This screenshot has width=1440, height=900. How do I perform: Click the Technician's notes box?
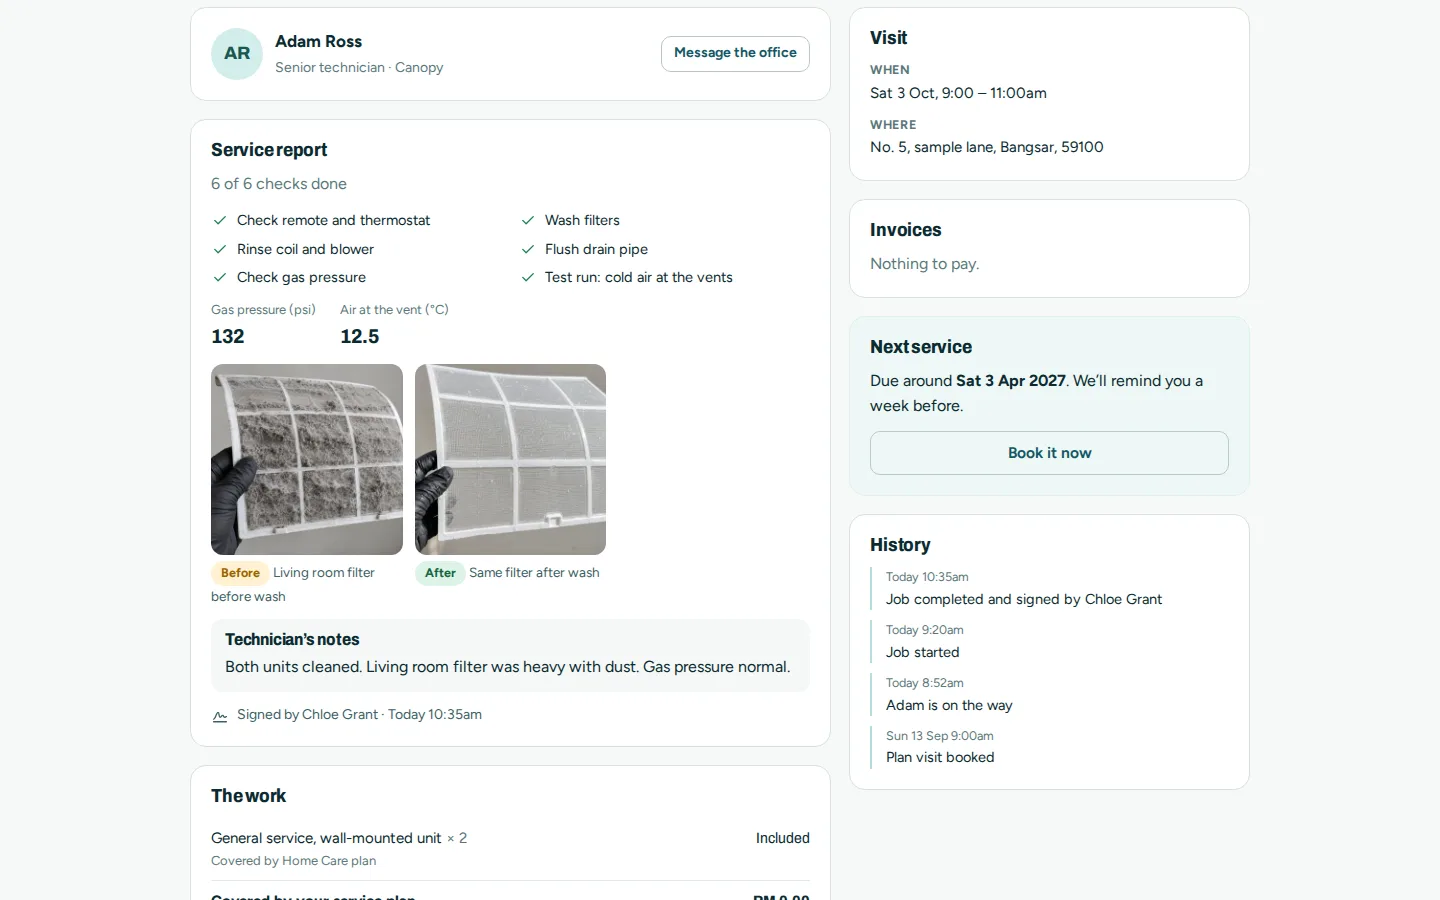(x=510, y=655)
